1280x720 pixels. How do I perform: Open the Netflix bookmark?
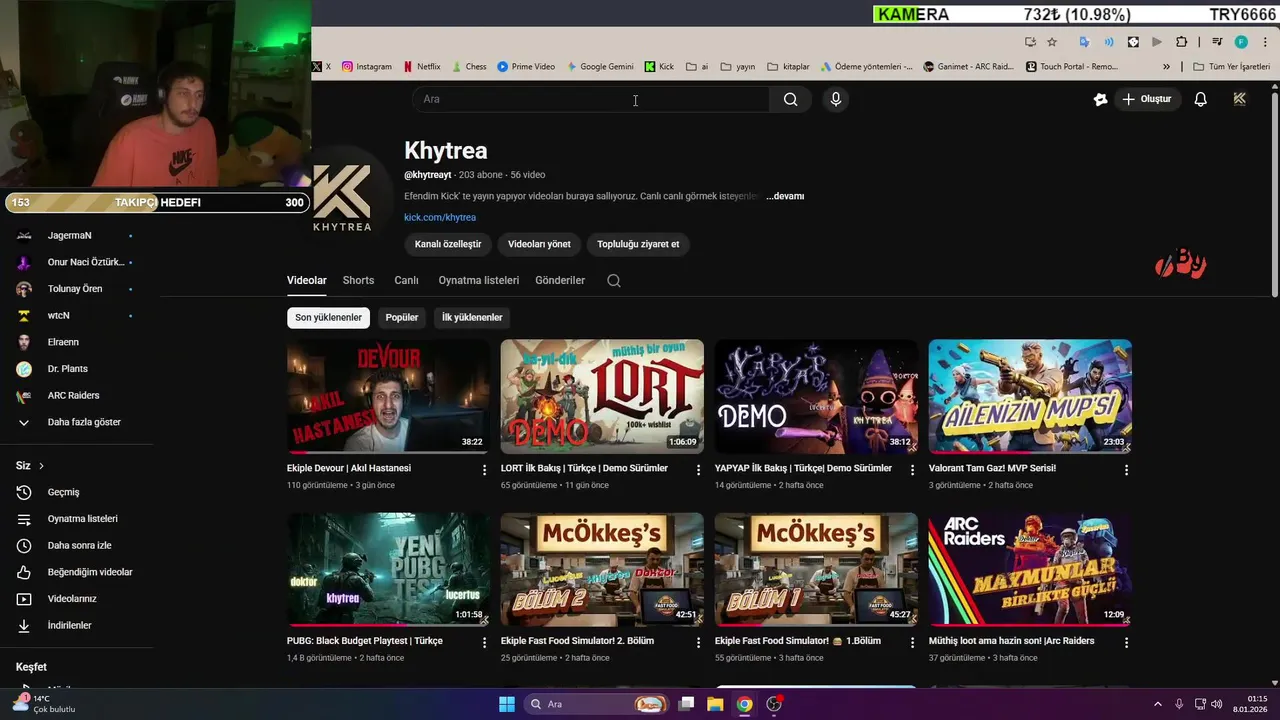(421, 67)
